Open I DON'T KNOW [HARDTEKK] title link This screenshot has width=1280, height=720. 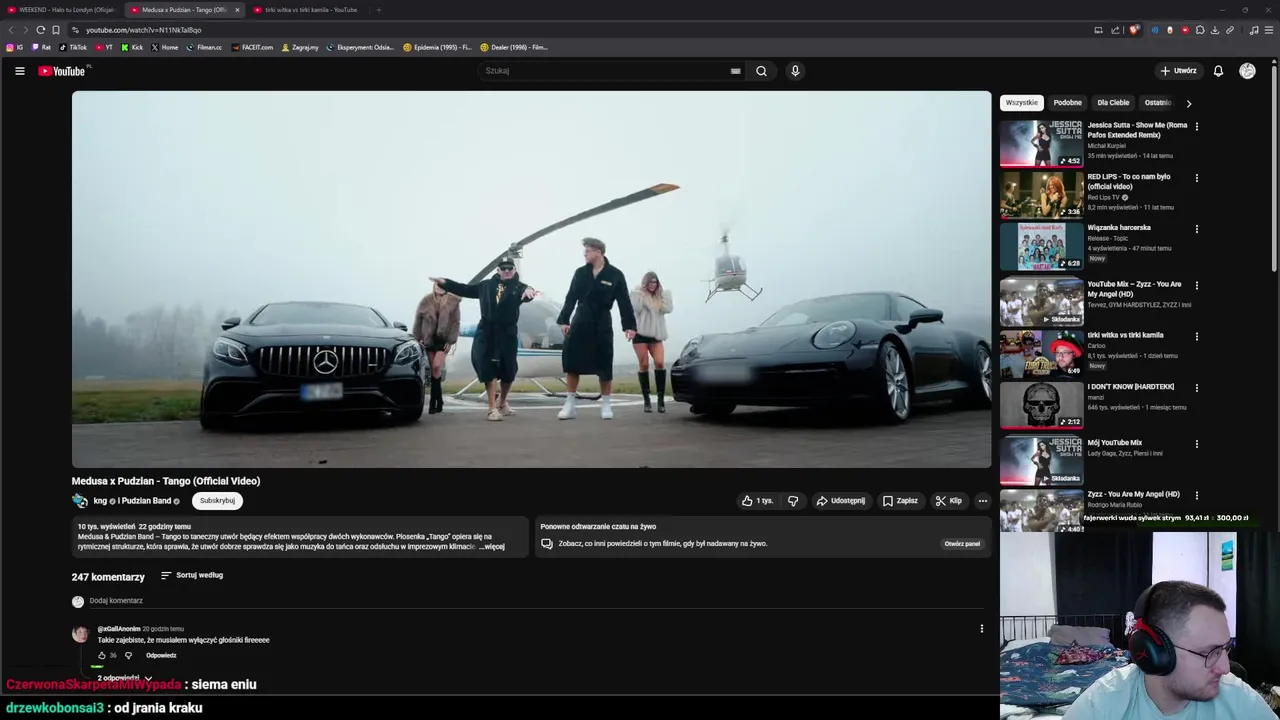click(x=1131, y=387)
